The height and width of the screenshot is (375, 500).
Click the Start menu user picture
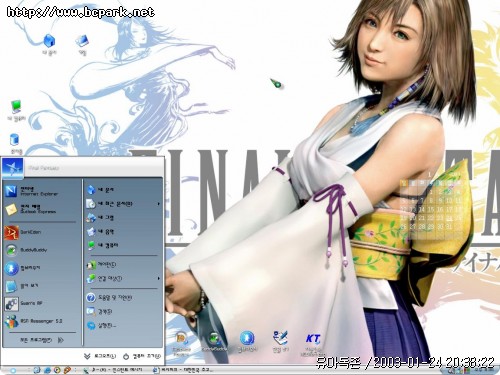point(13,168)
